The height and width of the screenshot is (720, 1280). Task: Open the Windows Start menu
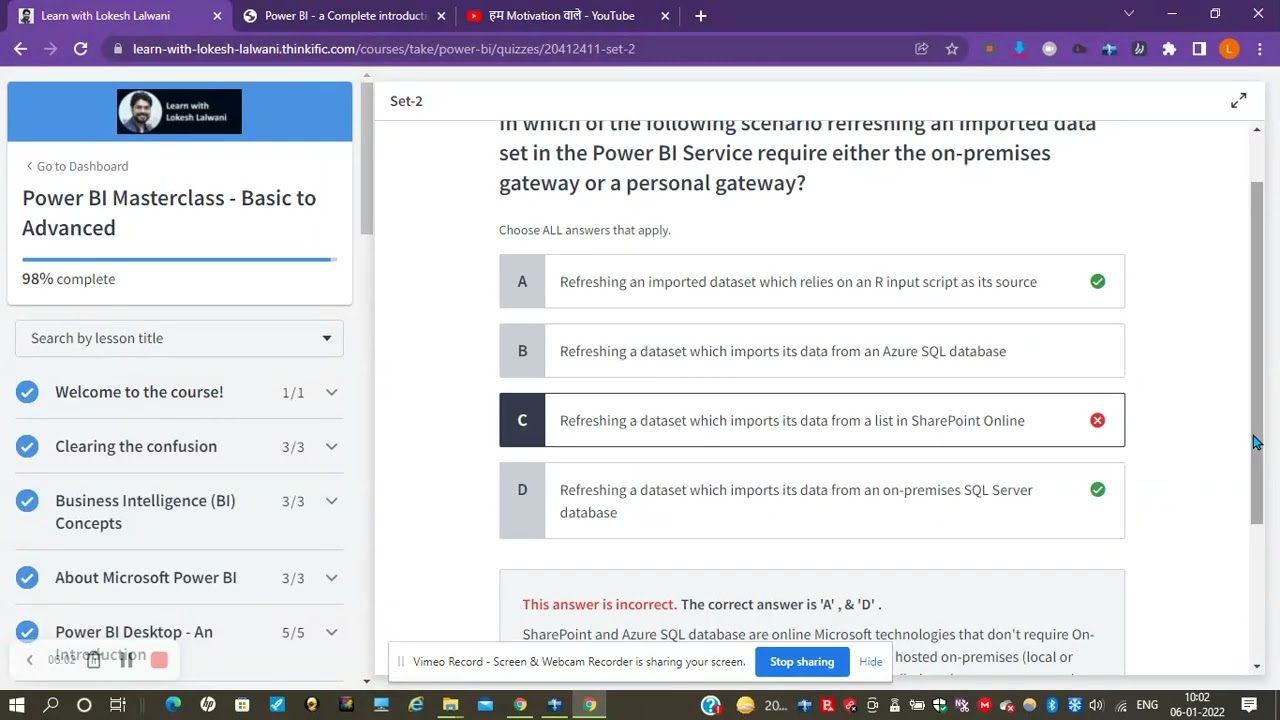pos(18,705)
